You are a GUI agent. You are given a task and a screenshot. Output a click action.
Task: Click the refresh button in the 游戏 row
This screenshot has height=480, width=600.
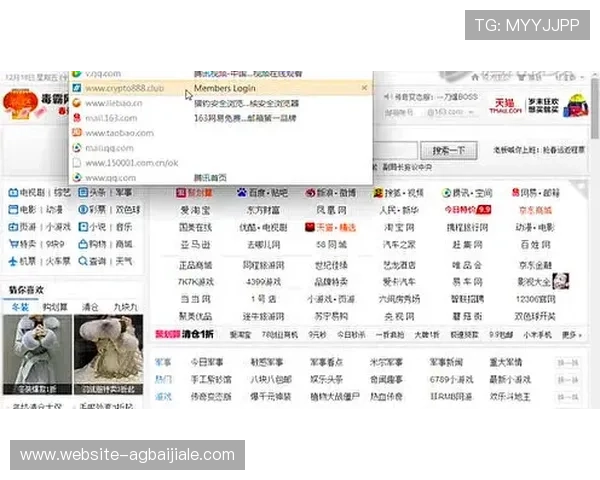567,397
